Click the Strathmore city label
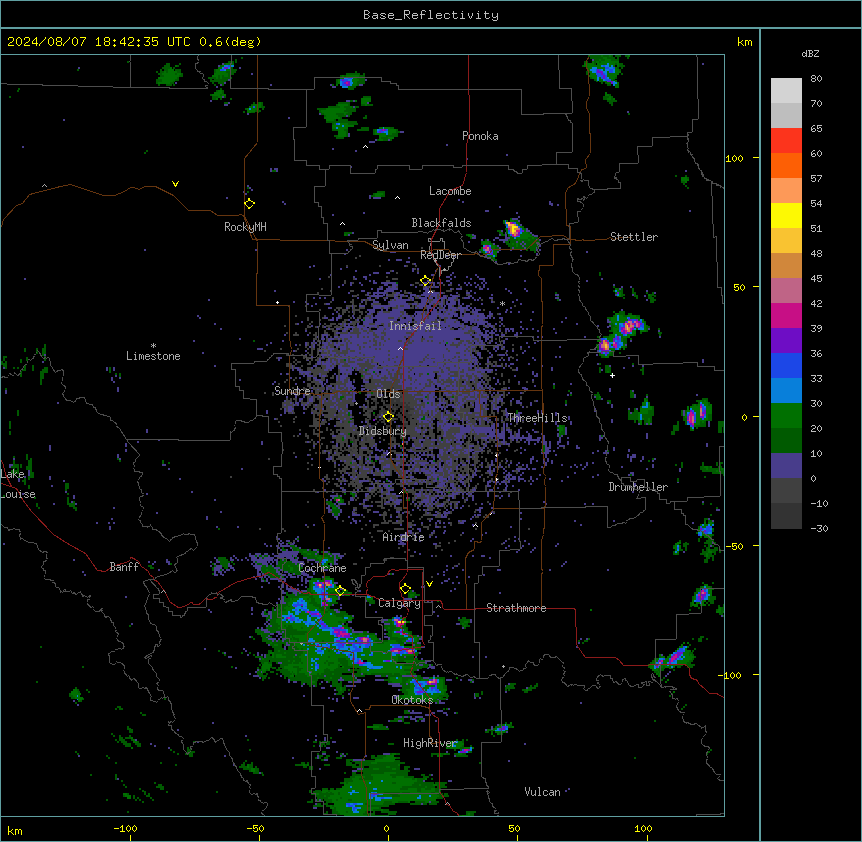Viewport: 862px width, 842px height. pyautogui.click(x=516, y=608)
